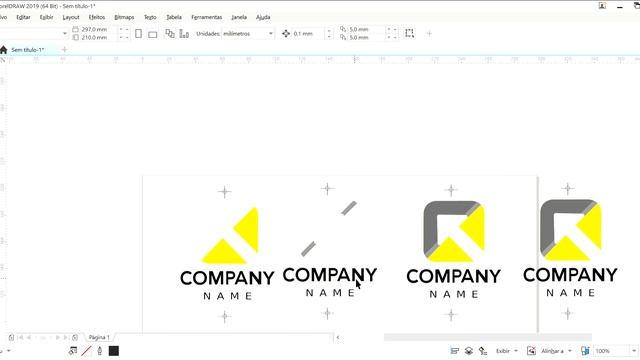
Task: Open the user account sign-in icon
Action: click(x=602, y=6)
